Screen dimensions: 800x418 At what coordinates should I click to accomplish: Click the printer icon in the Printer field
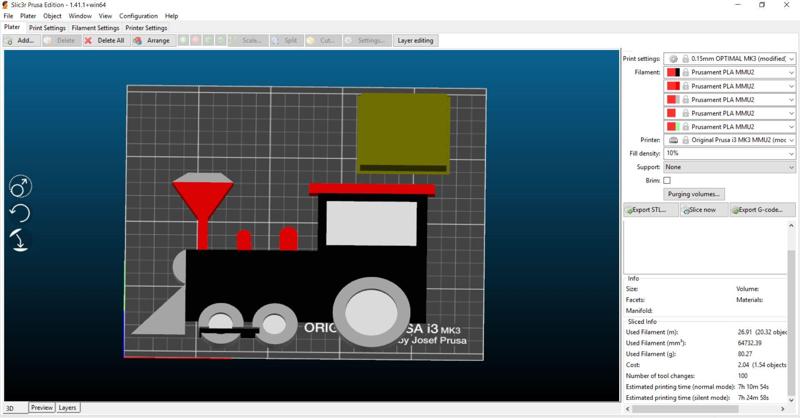click(x=673, y=140)
